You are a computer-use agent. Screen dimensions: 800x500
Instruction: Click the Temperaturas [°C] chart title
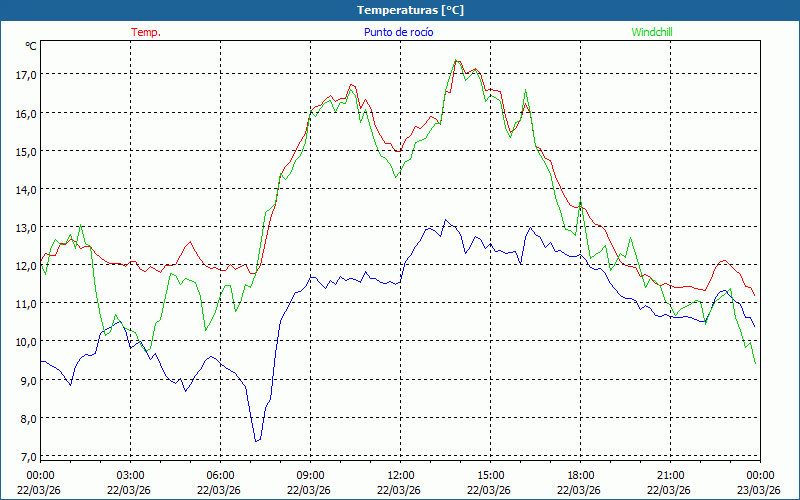[x=410, y=10]
